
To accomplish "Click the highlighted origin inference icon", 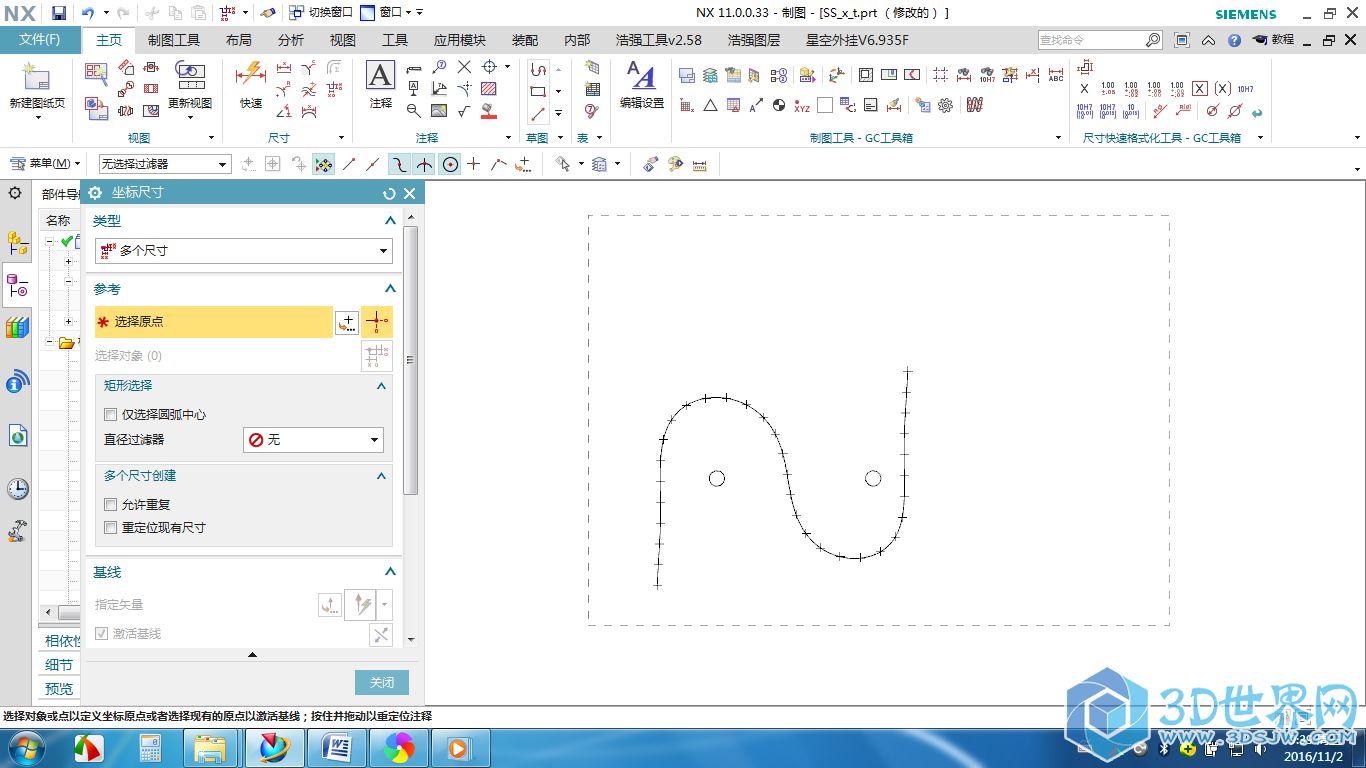I will (x=376, y=322).
